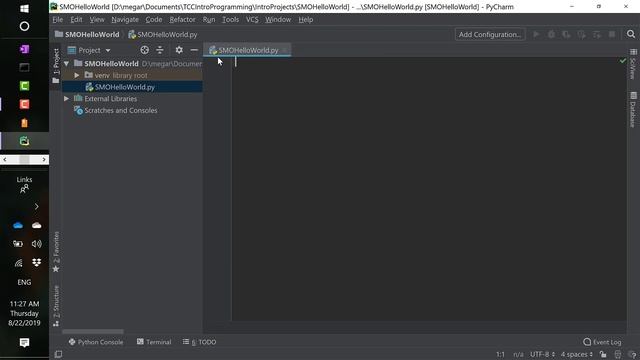Close the SMOHelloWorld.py editor tab
The image size is (640, 360).
(x=284, y=50)
